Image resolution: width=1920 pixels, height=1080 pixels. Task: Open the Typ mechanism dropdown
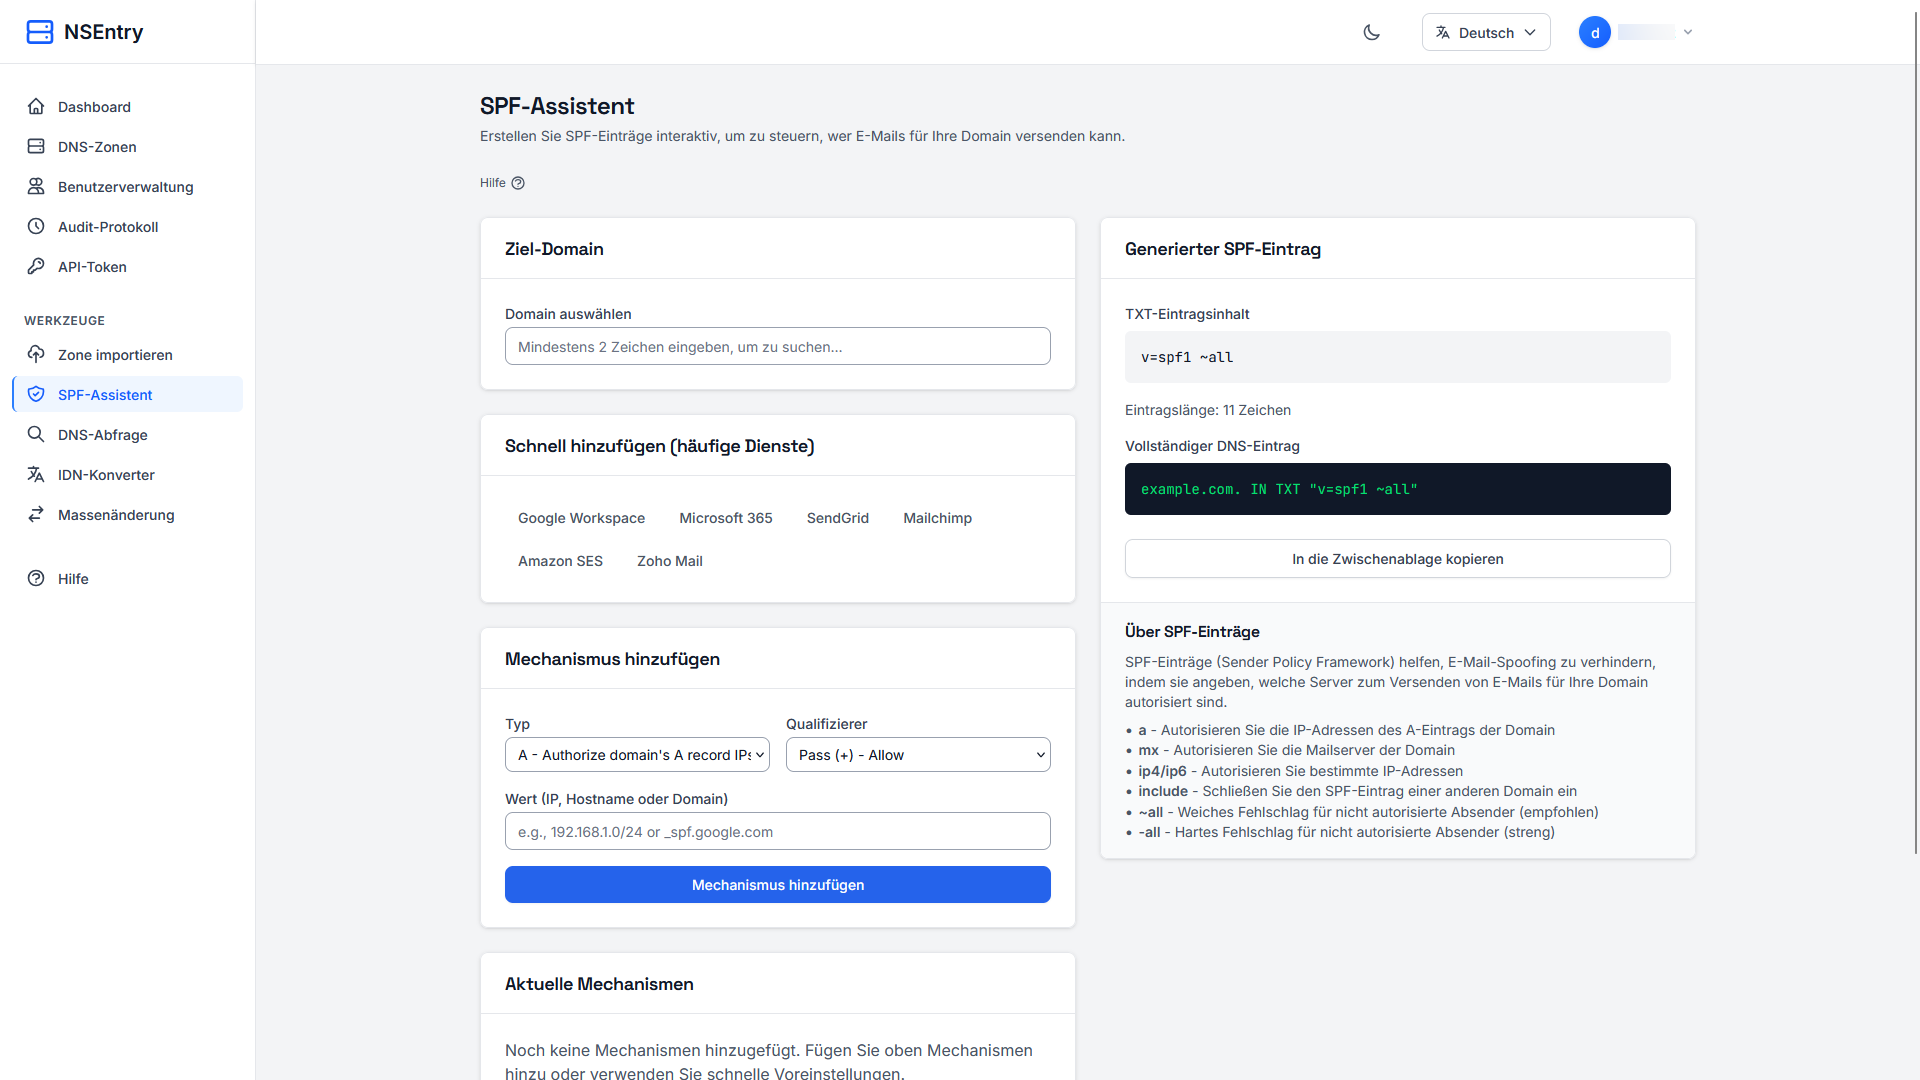[x=637, y=755]
